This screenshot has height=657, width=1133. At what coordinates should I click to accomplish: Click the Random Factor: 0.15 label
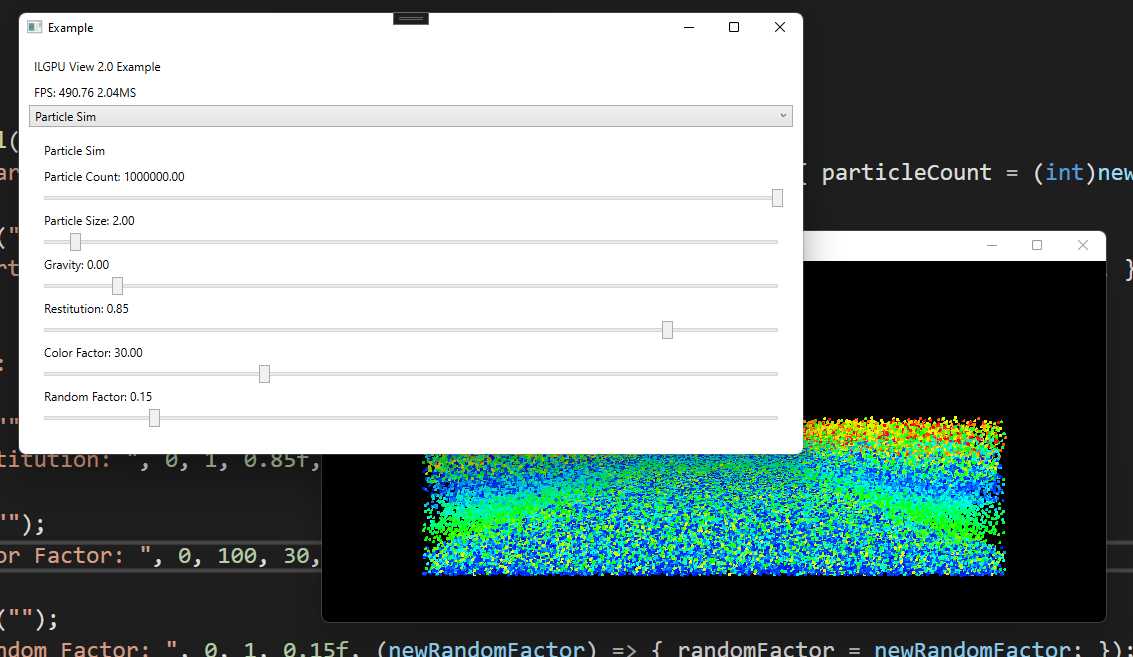coord(98,398)
